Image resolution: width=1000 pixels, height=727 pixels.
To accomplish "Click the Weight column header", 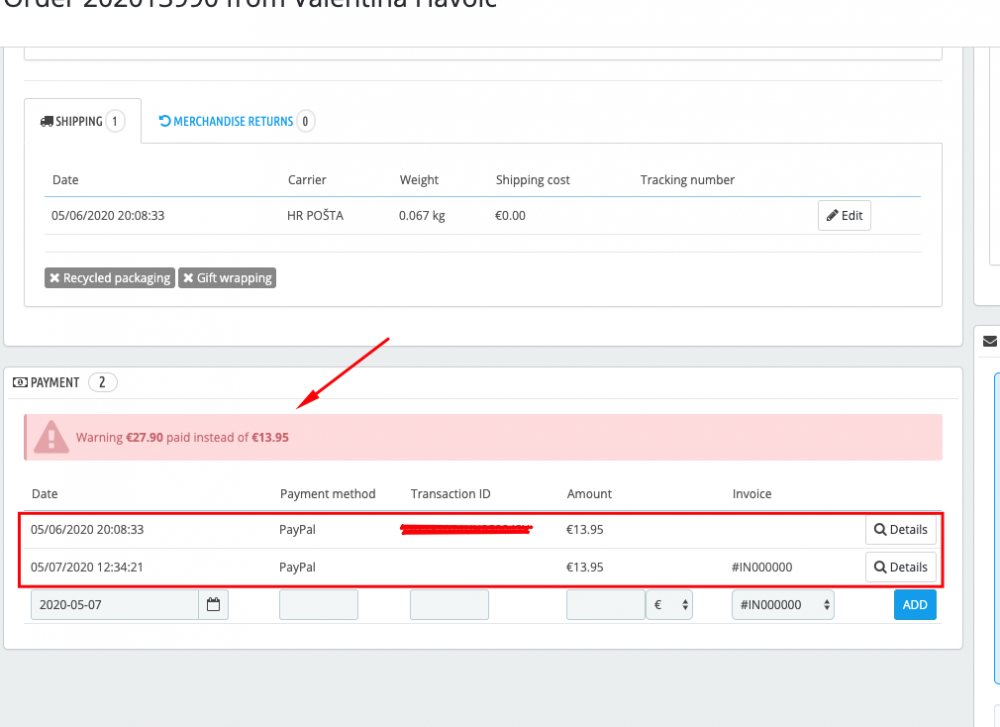I will coord(419,180).
